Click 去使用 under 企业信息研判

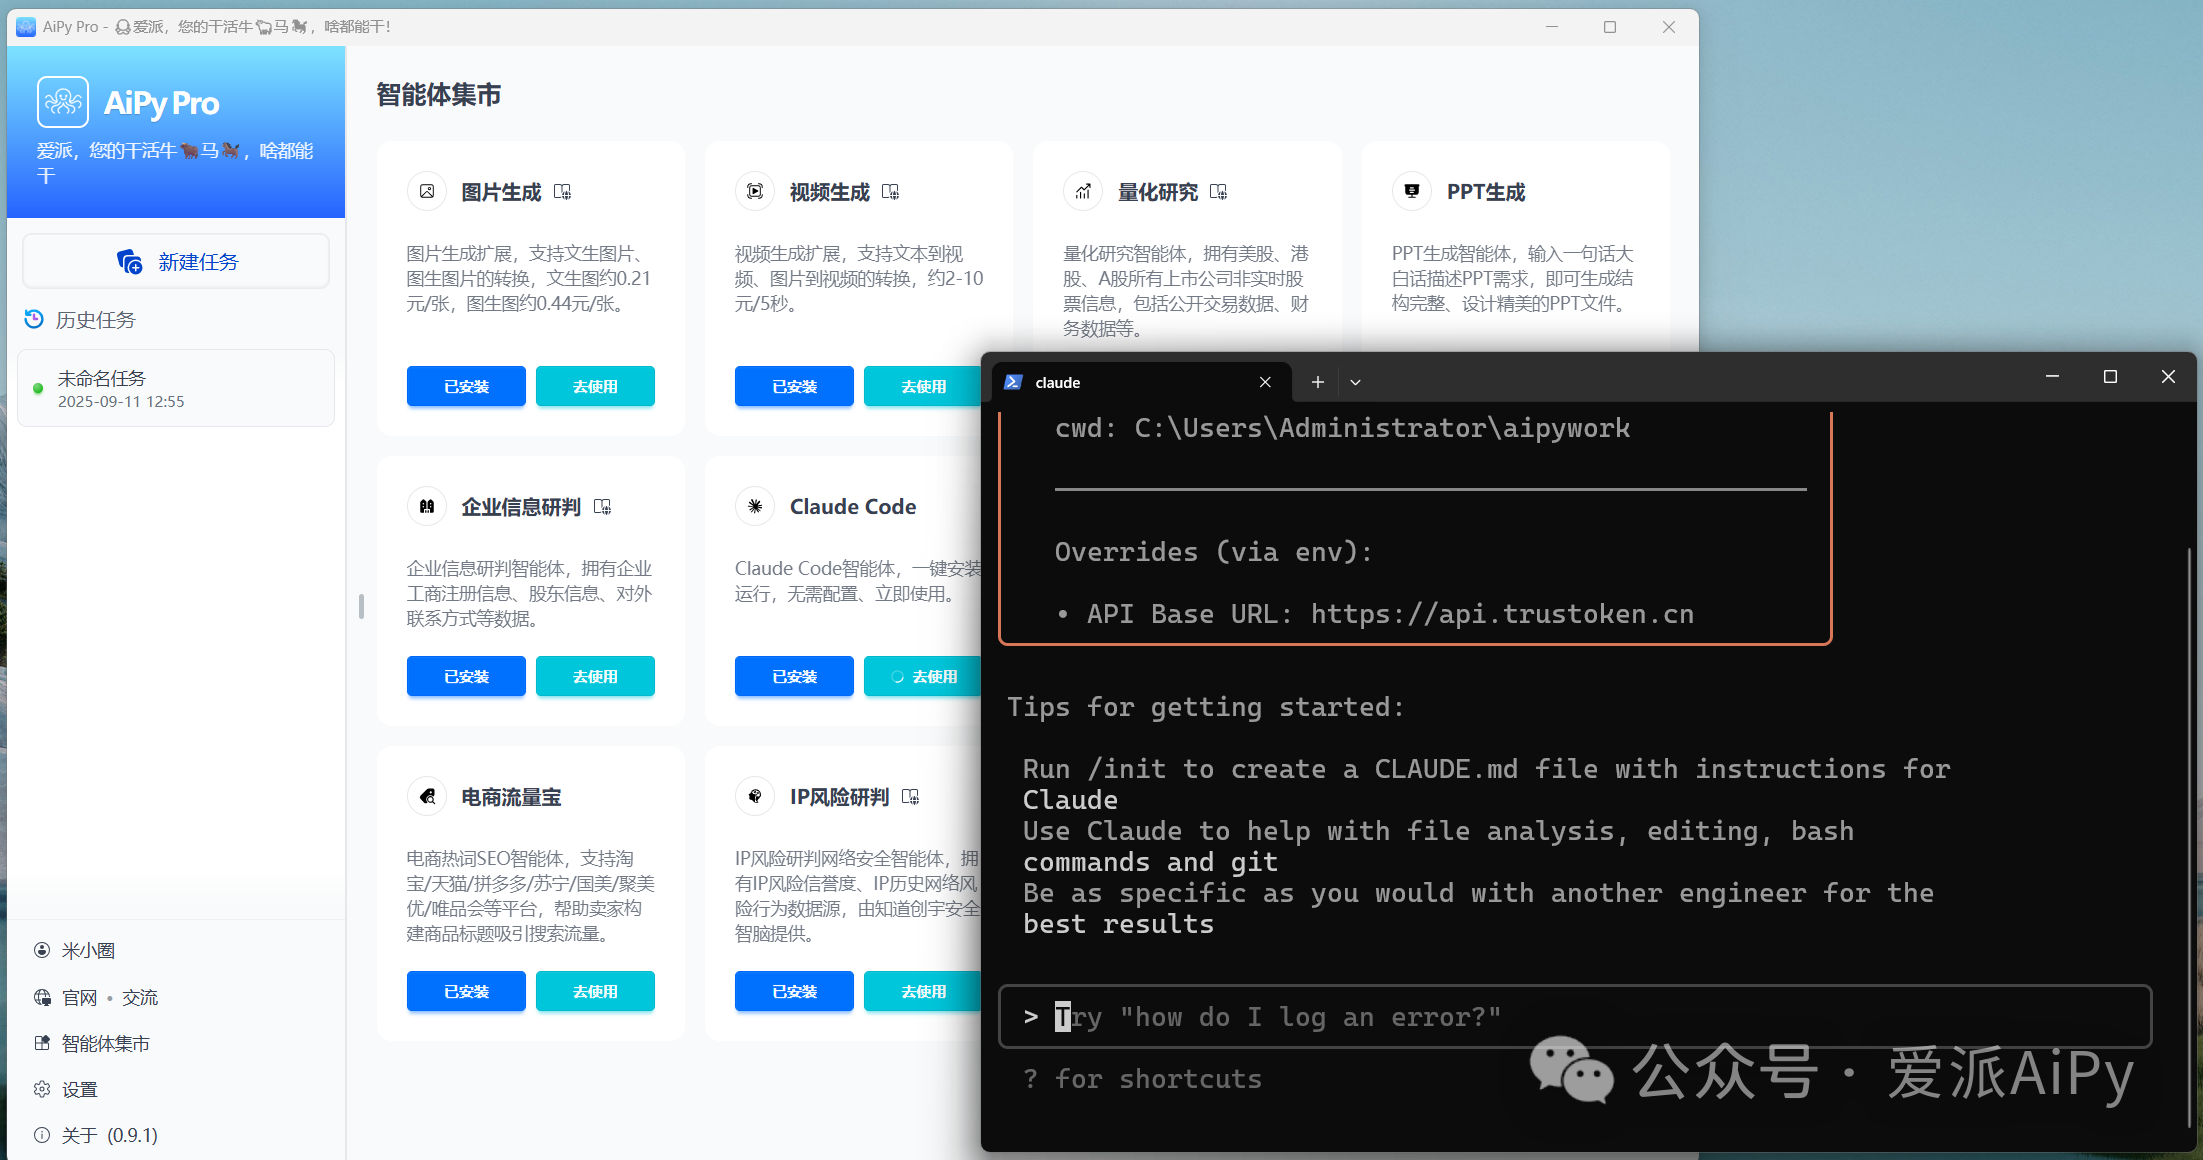point(595,676)
